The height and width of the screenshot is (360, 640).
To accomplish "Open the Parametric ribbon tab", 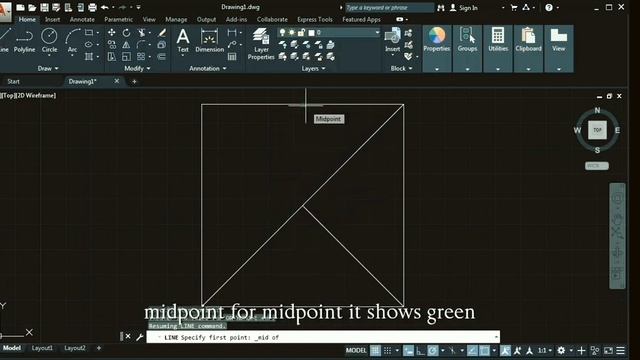I will coord(118,19).
